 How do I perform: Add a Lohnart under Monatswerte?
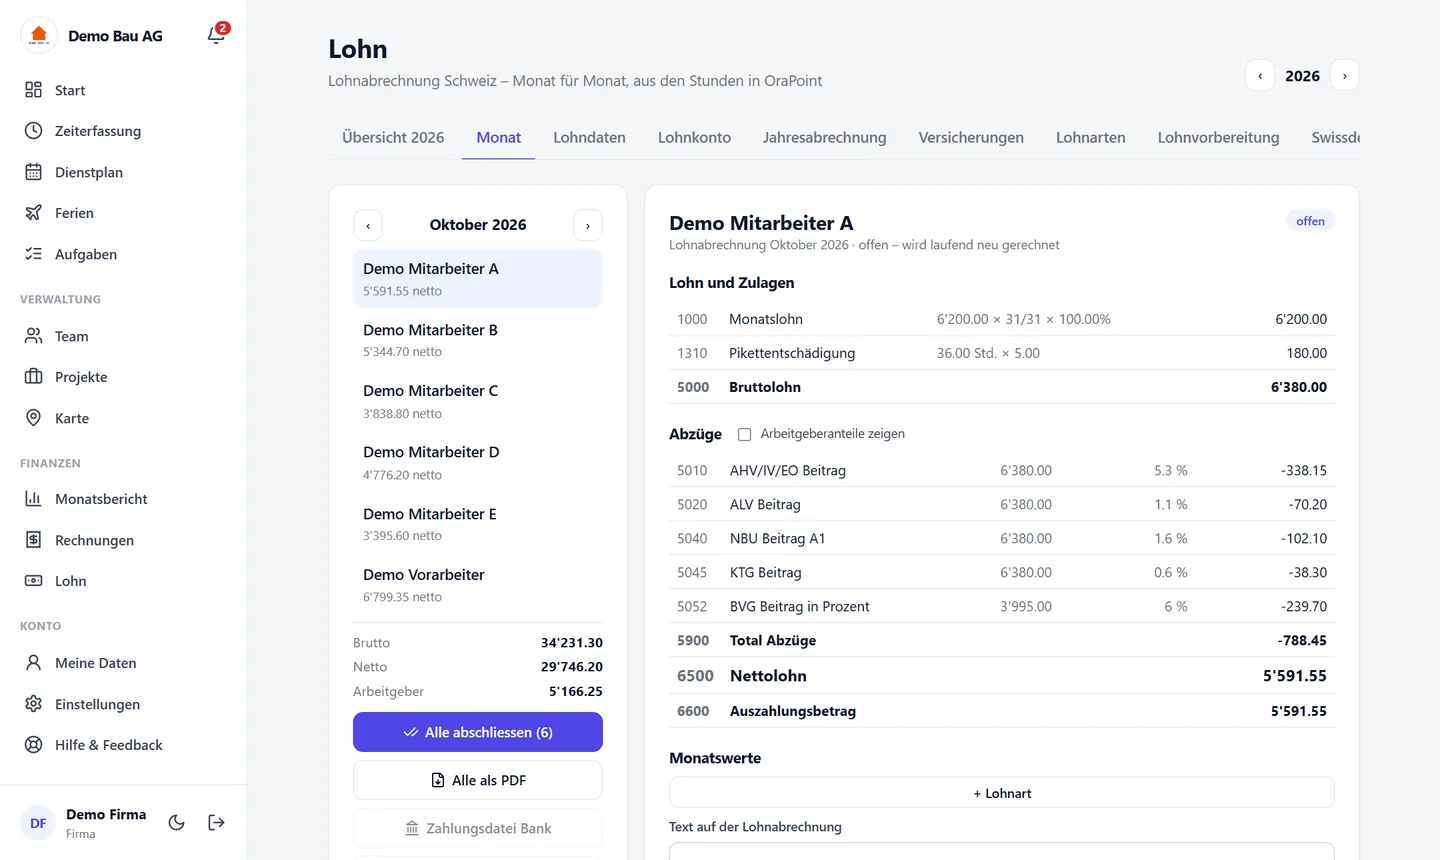tap(1002, 793)
